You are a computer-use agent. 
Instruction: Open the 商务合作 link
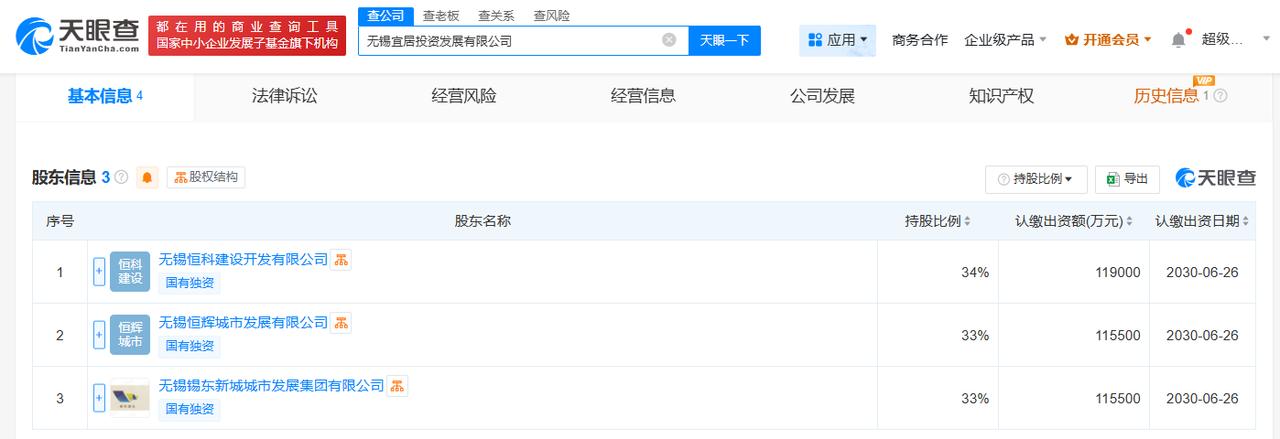click(920, 40)
